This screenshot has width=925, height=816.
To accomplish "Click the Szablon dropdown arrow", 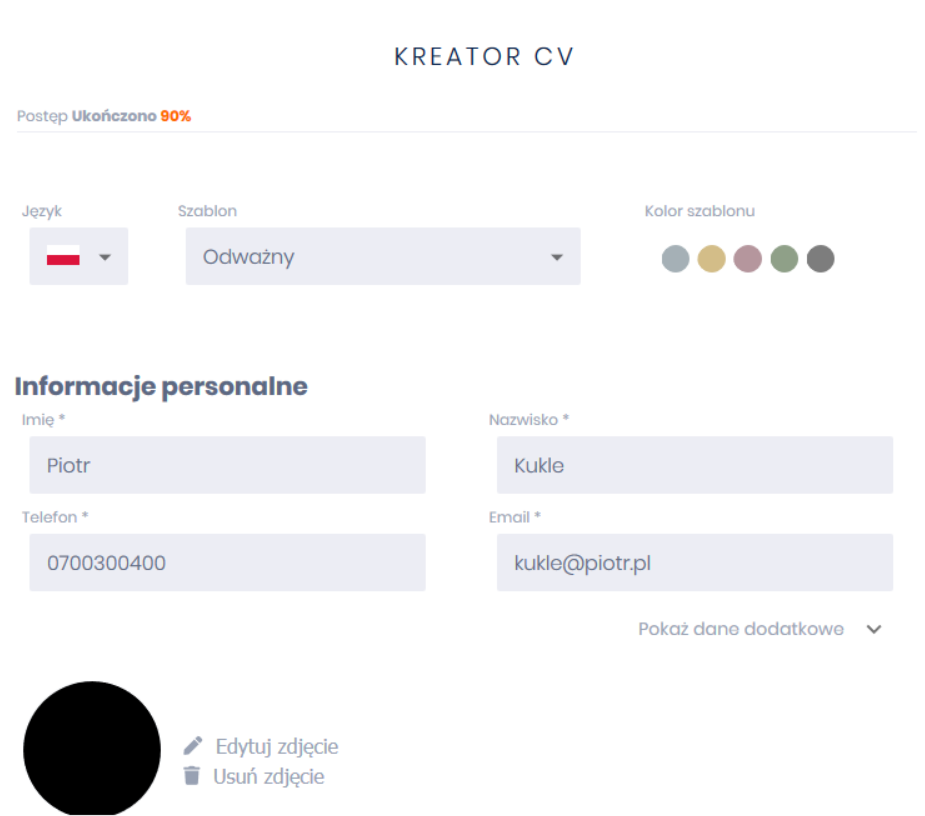I will point(557,257).
